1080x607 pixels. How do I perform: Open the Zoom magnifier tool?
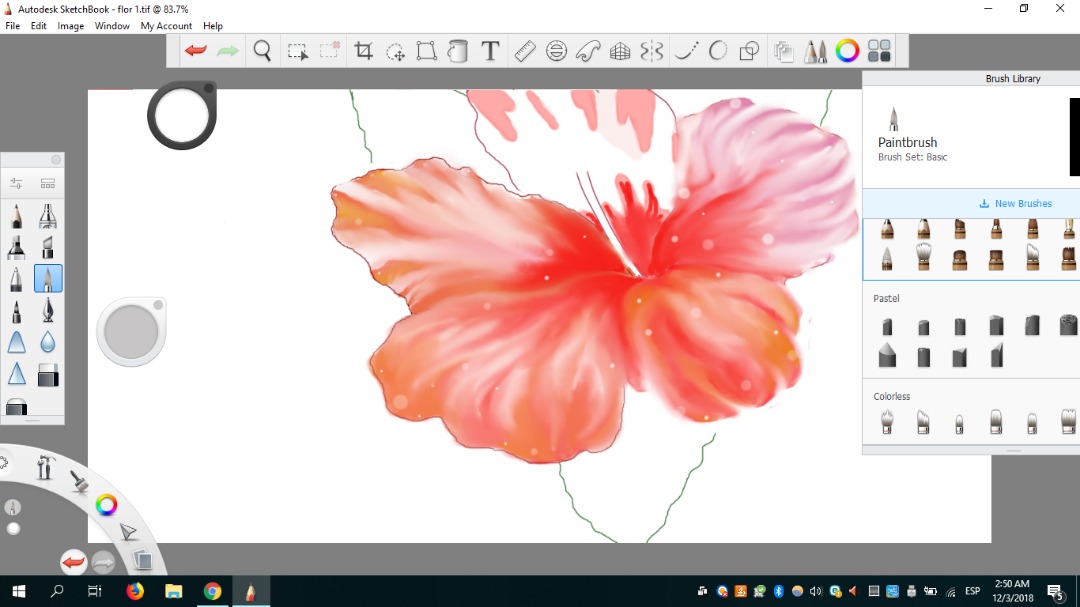coord(262,51)
